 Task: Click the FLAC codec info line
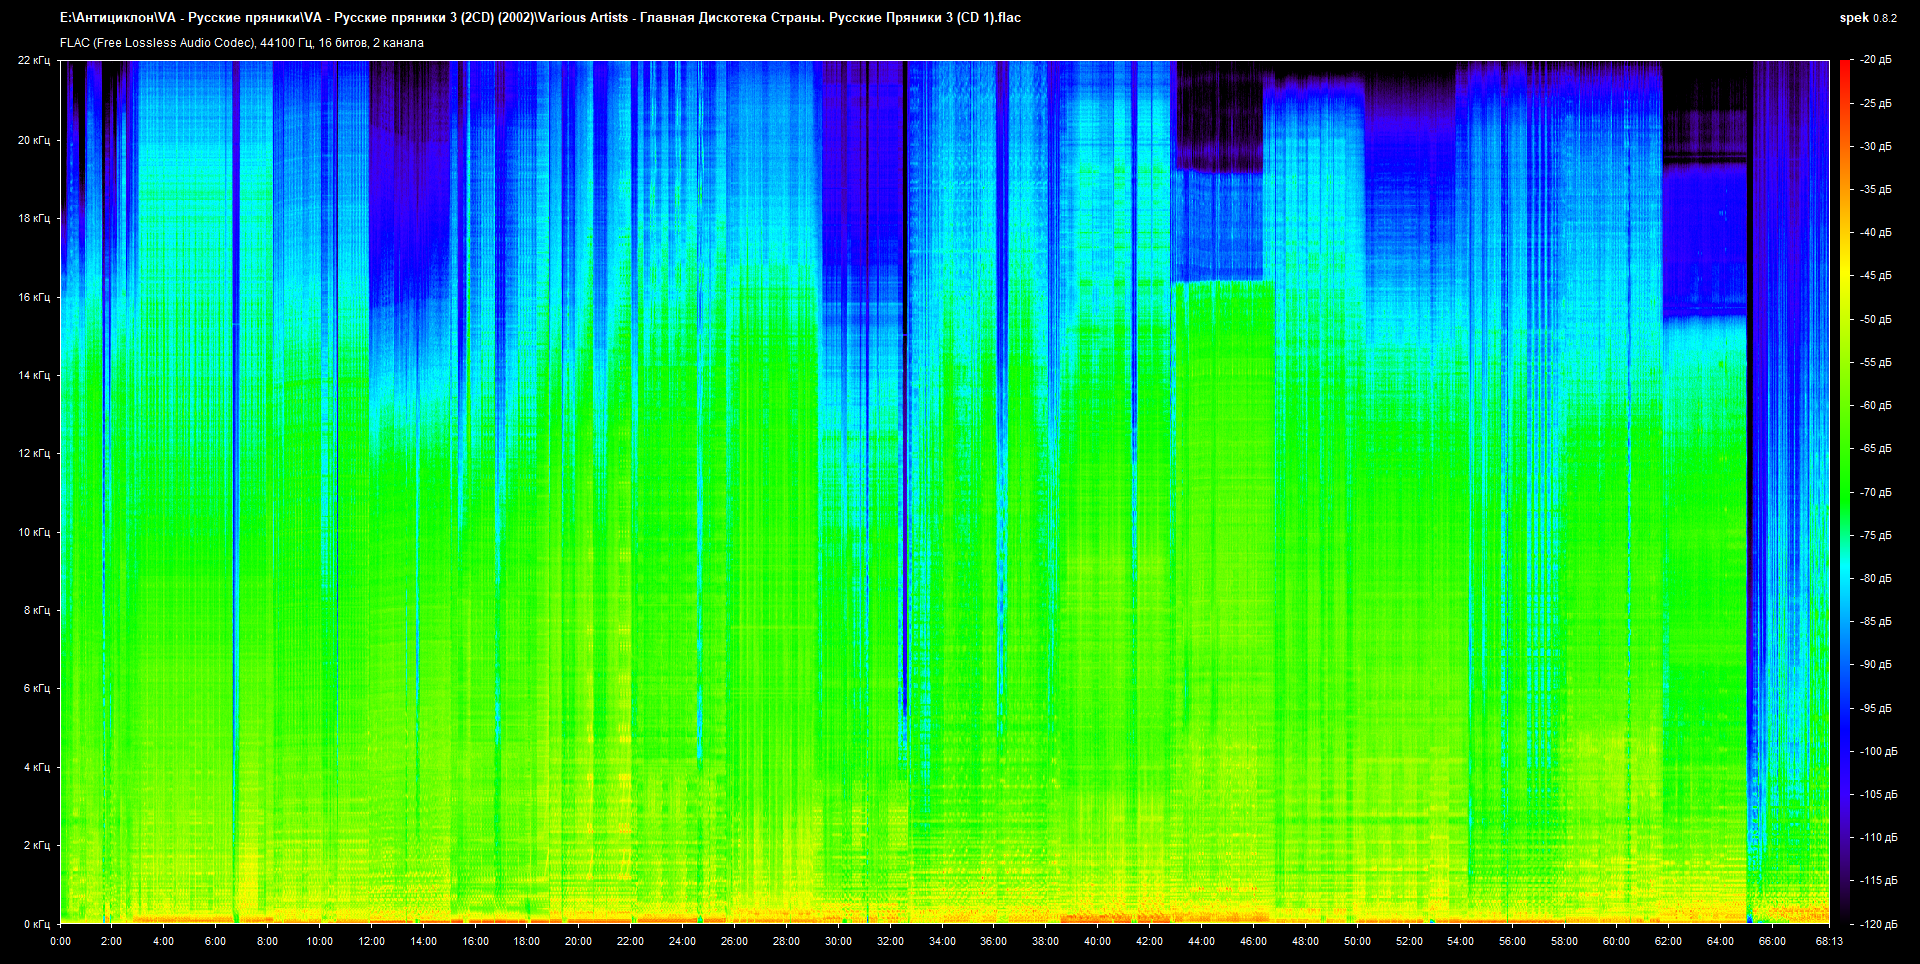[242, 43]
